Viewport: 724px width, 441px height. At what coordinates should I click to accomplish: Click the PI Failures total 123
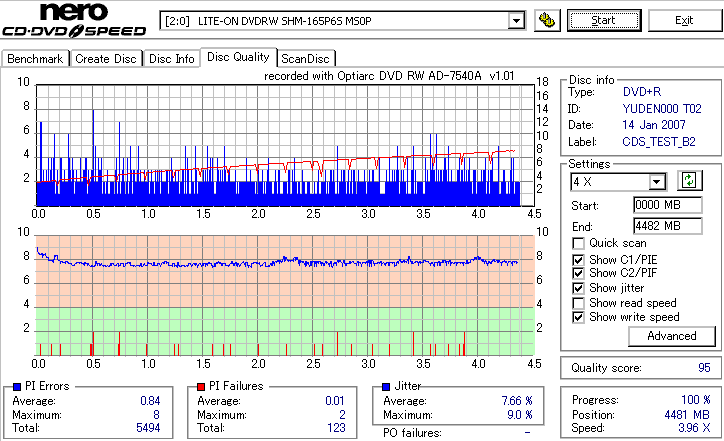[336, 428]
